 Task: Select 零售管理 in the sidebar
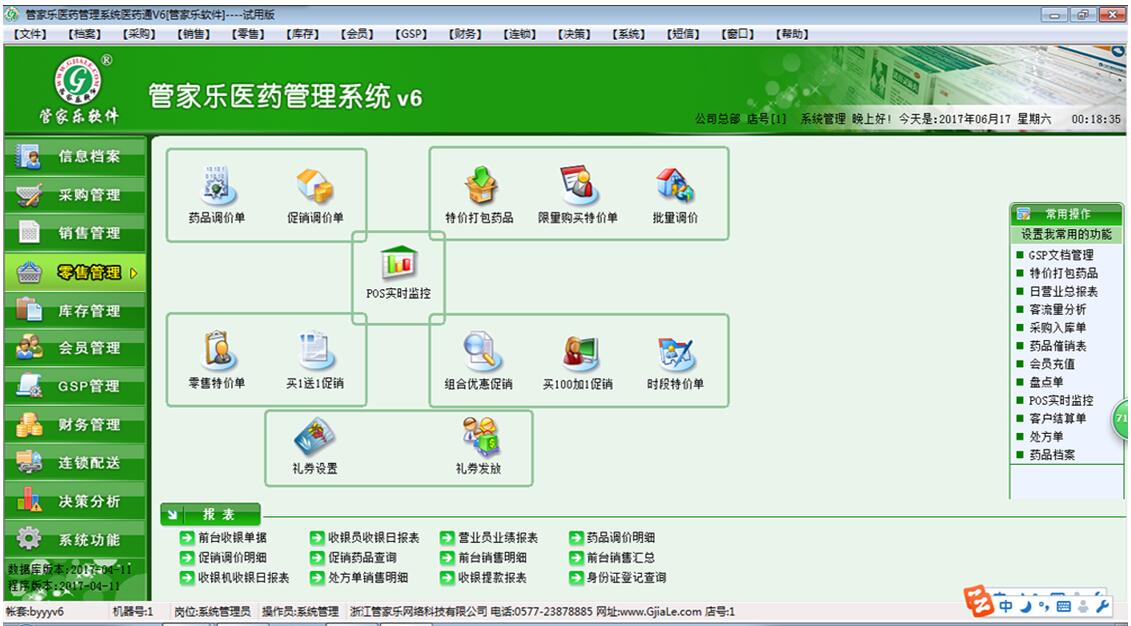click(74, 272)
